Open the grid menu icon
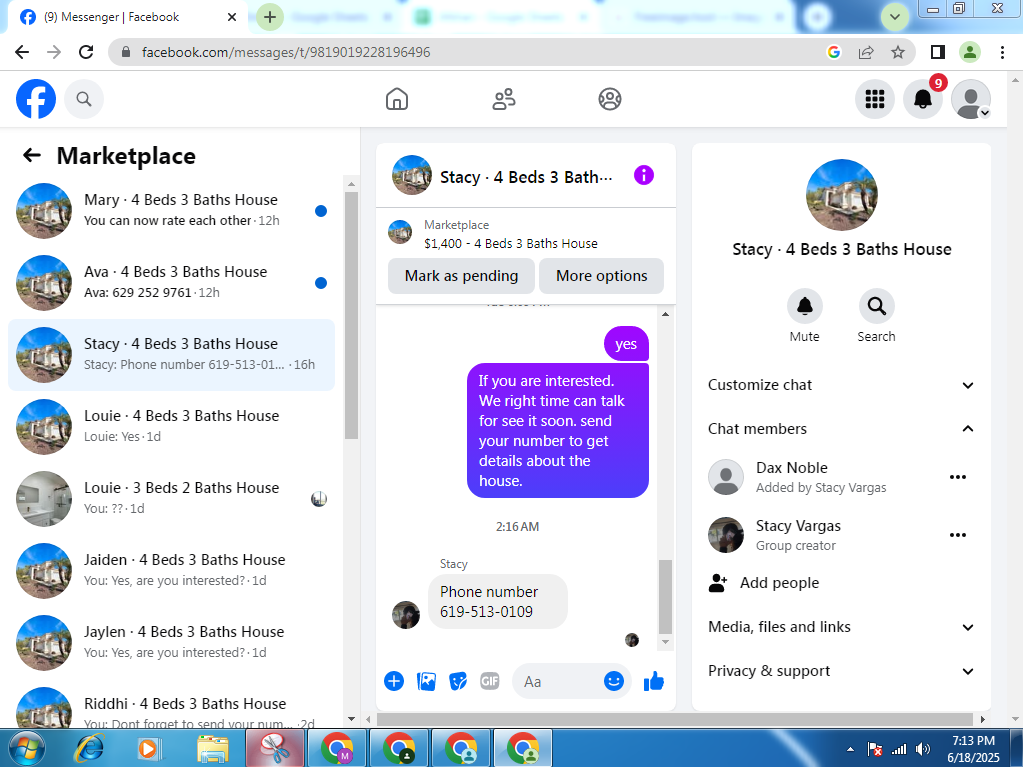Viewport: 1023px width, 767px height. pyautogui.click(x=875, y=99)
